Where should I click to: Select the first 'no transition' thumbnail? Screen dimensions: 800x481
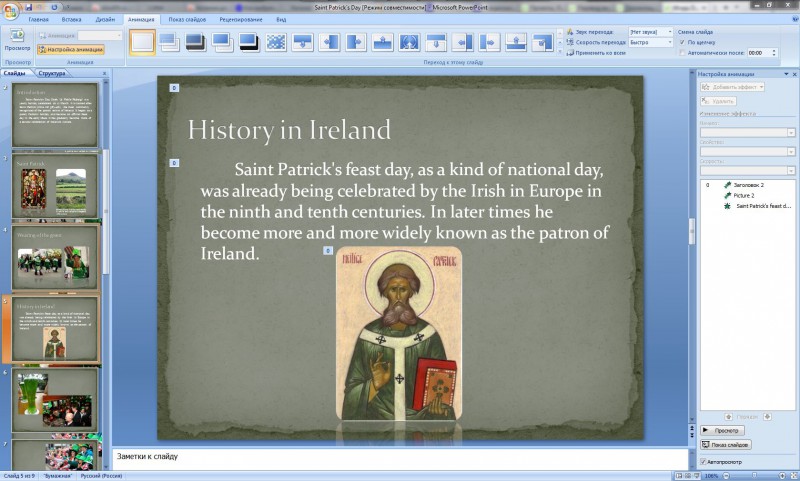[x=142, y=41]
